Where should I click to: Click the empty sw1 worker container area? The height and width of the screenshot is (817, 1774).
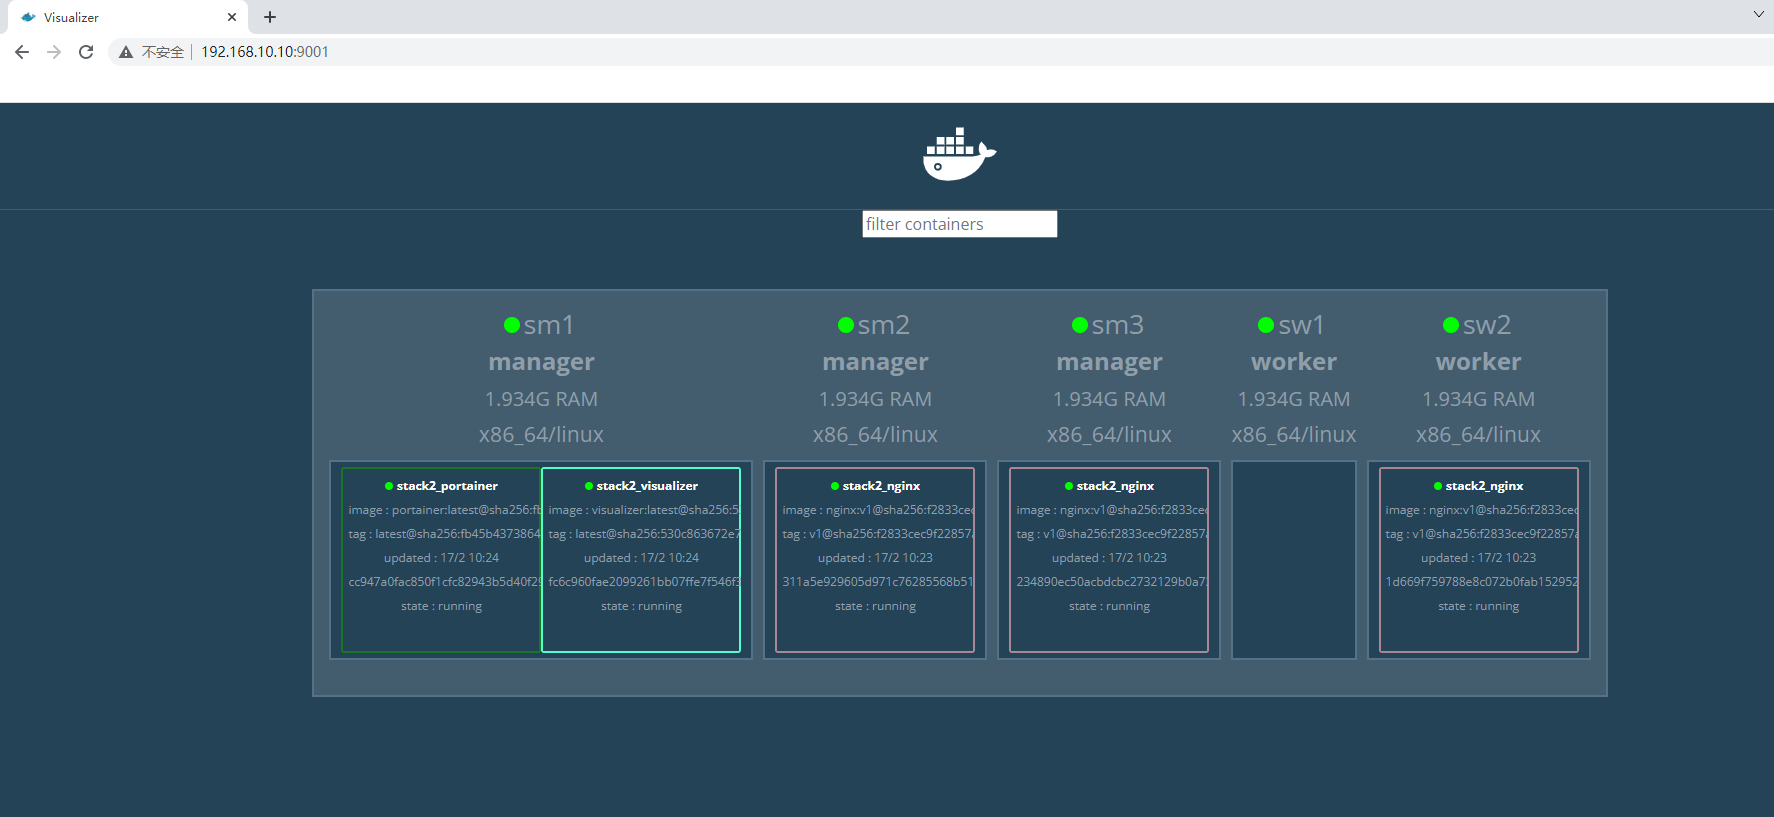(x=1293, y=560)
